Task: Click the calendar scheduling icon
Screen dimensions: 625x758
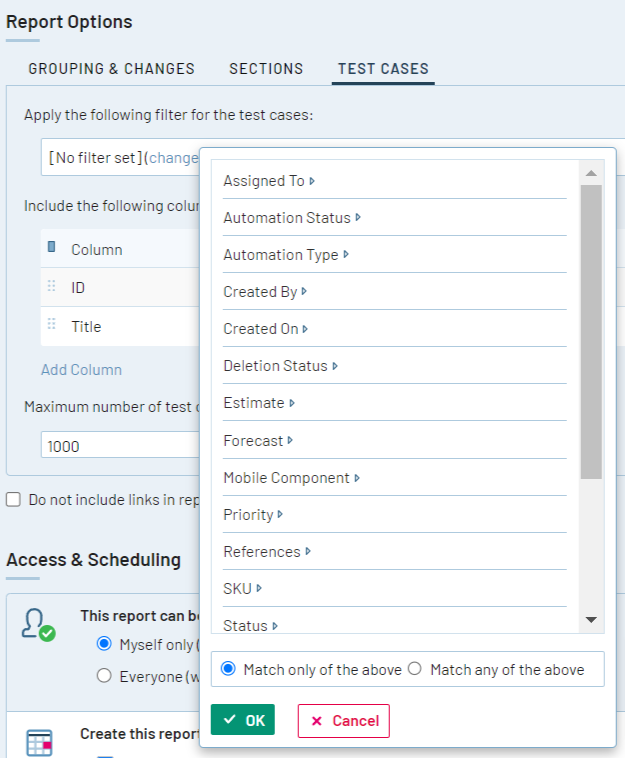Action: pyautogui.click(x=39, y=744)
